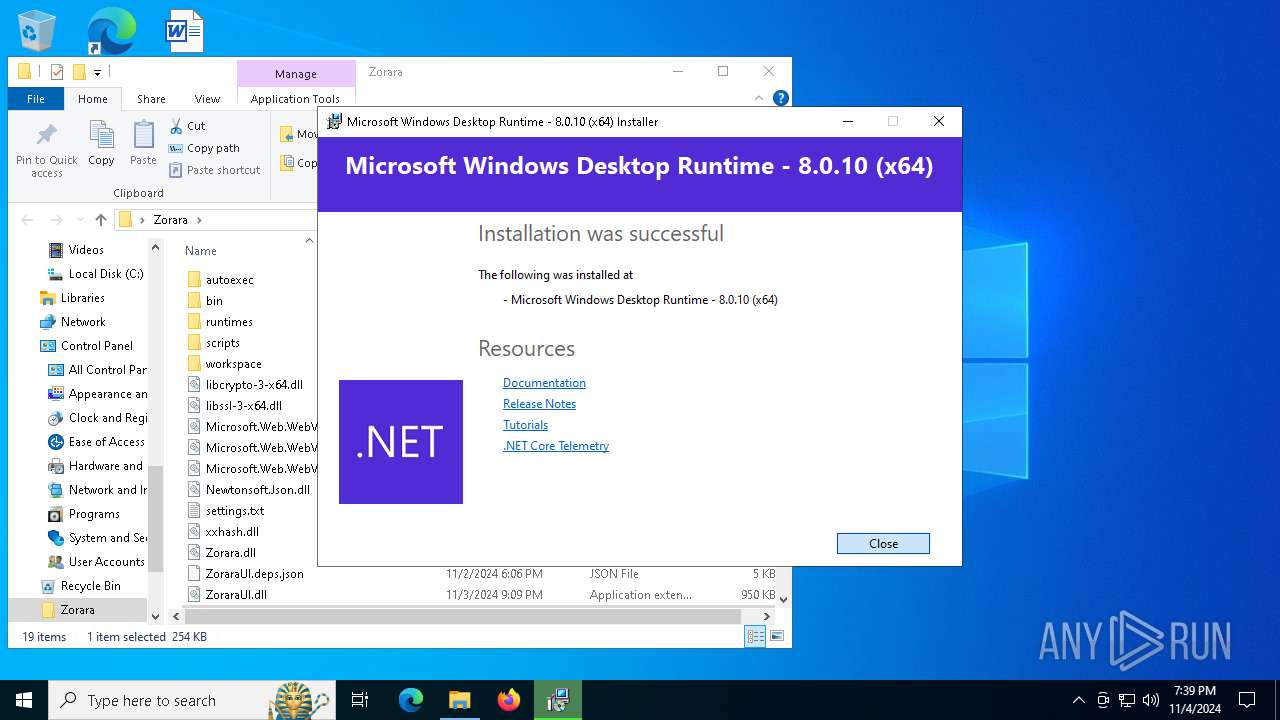Screen dimensions: 1280x720
Task: Click chevron before Zorara in address bar
Action: 142,220
